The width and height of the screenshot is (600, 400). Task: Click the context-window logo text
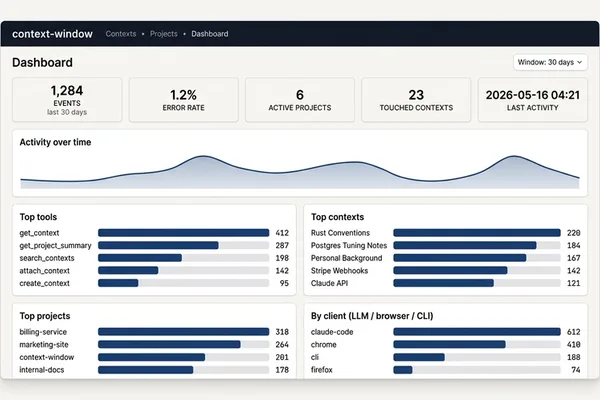pos(52,34)
